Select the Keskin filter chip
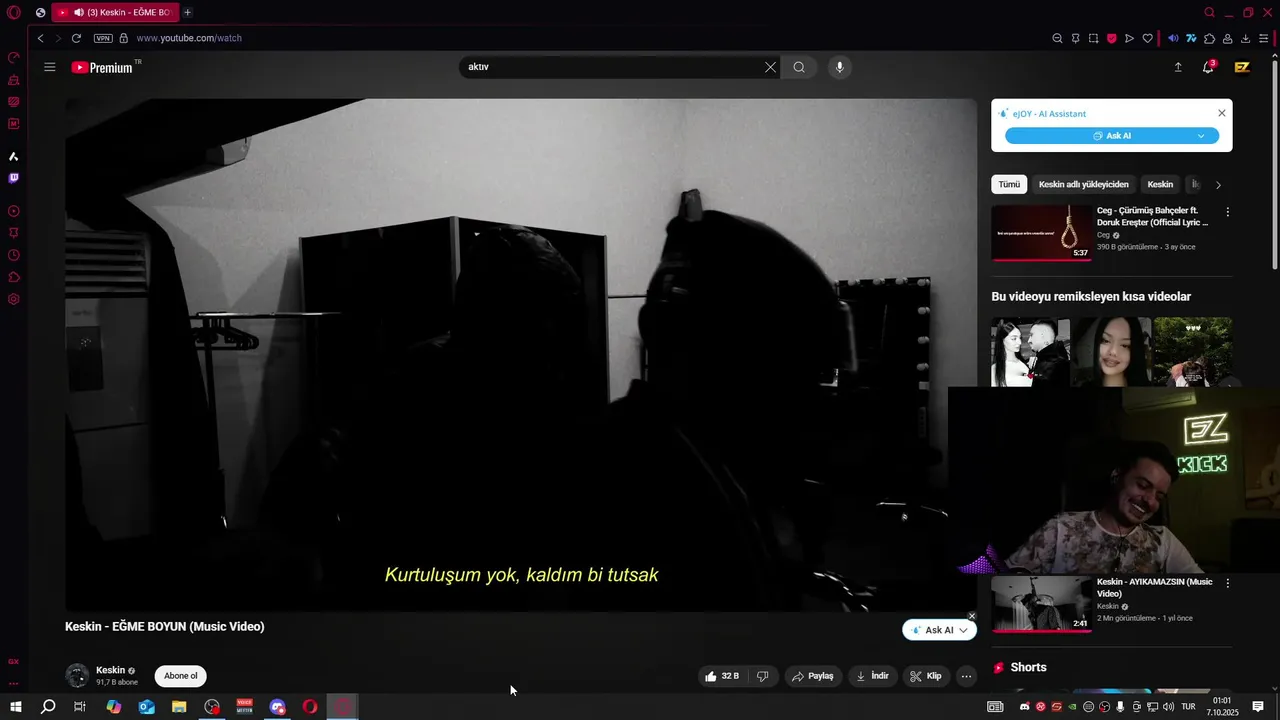Screen dimensions: 1280x720 click(1160, 184)
